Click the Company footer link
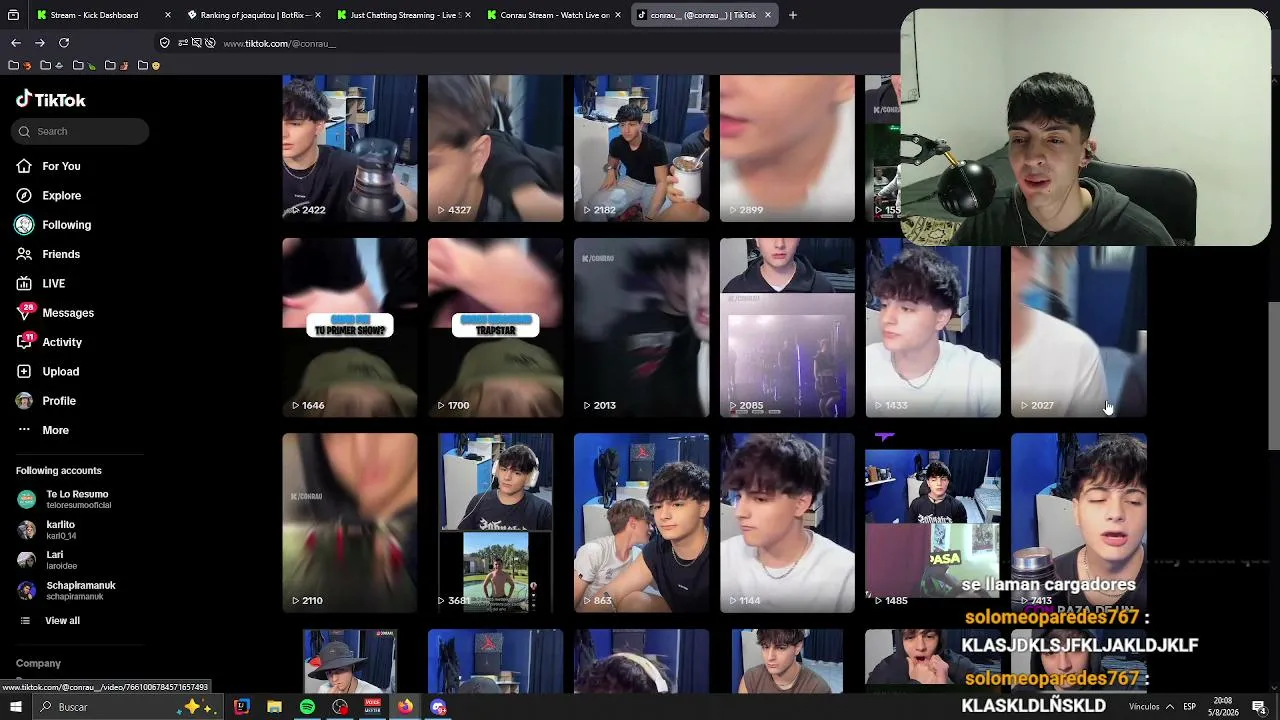The height and width of the screenshot is (720, 1280). [x=38, y=663]
